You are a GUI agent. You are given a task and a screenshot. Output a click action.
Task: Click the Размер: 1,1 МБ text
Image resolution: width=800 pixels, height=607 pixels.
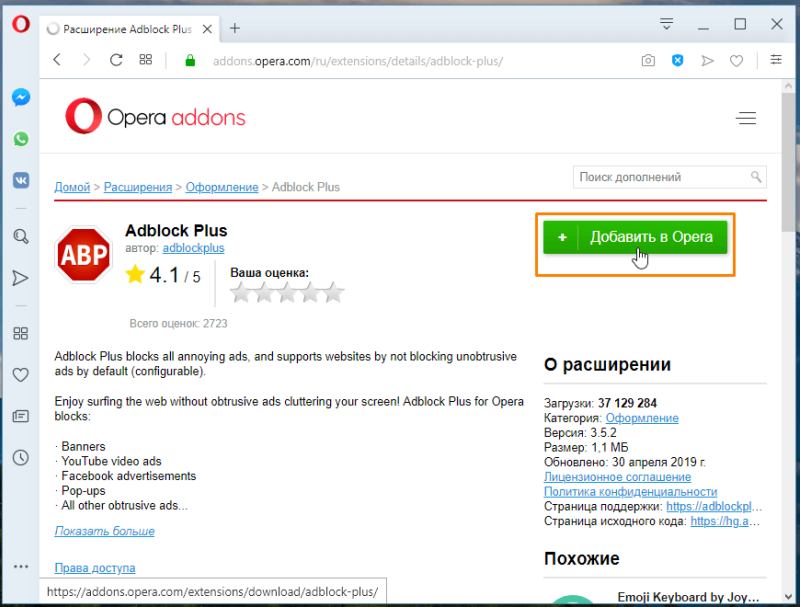(x=586, y=448)
